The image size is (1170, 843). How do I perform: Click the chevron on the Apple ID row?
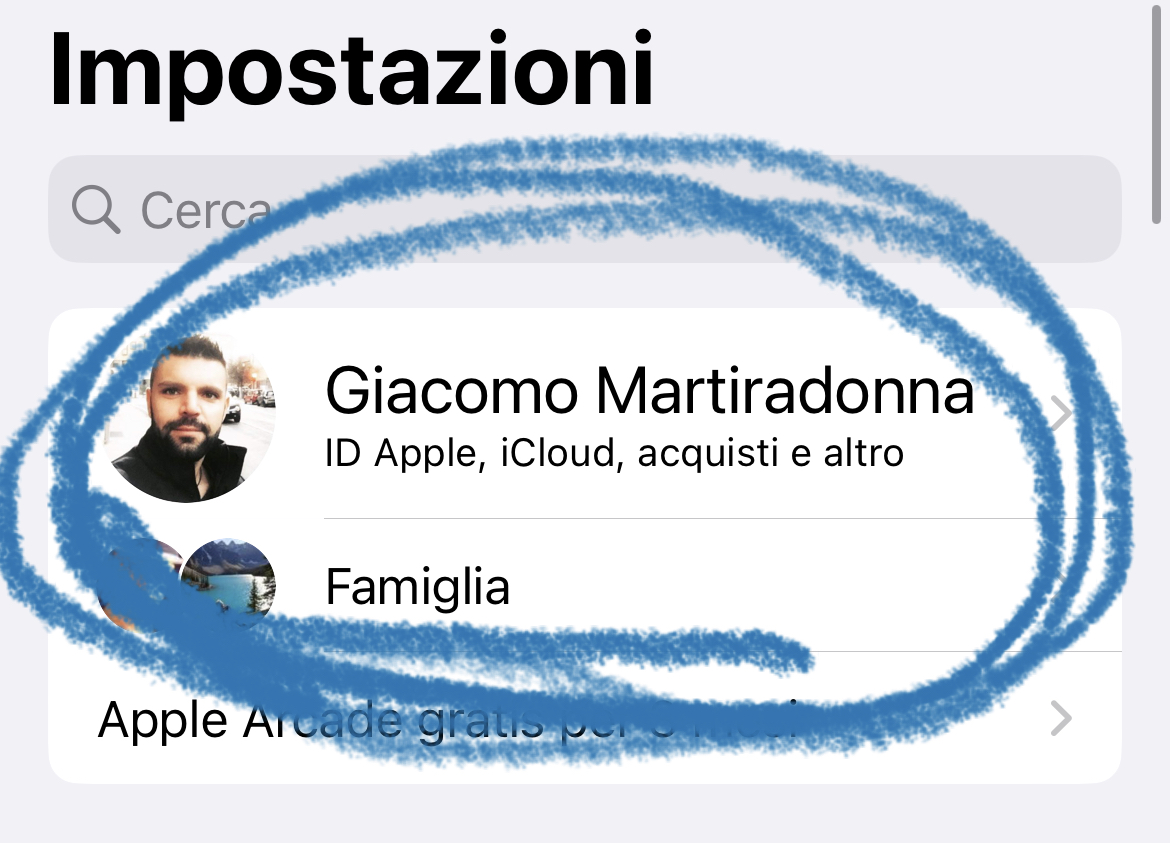click(x=1060, y=413)
